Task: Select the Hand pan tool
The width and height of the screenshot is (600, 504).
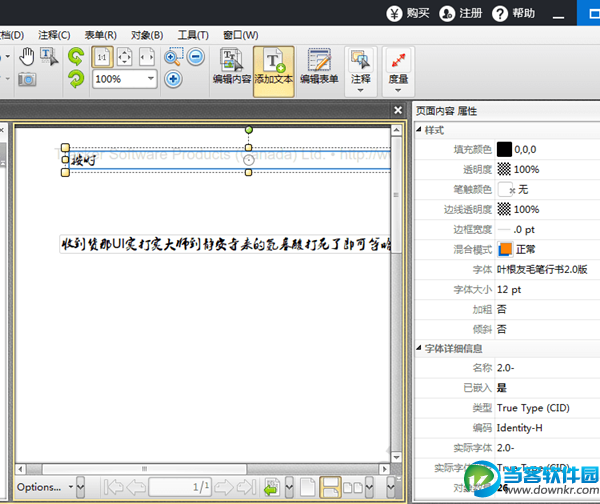Action: tap(27, 57)
